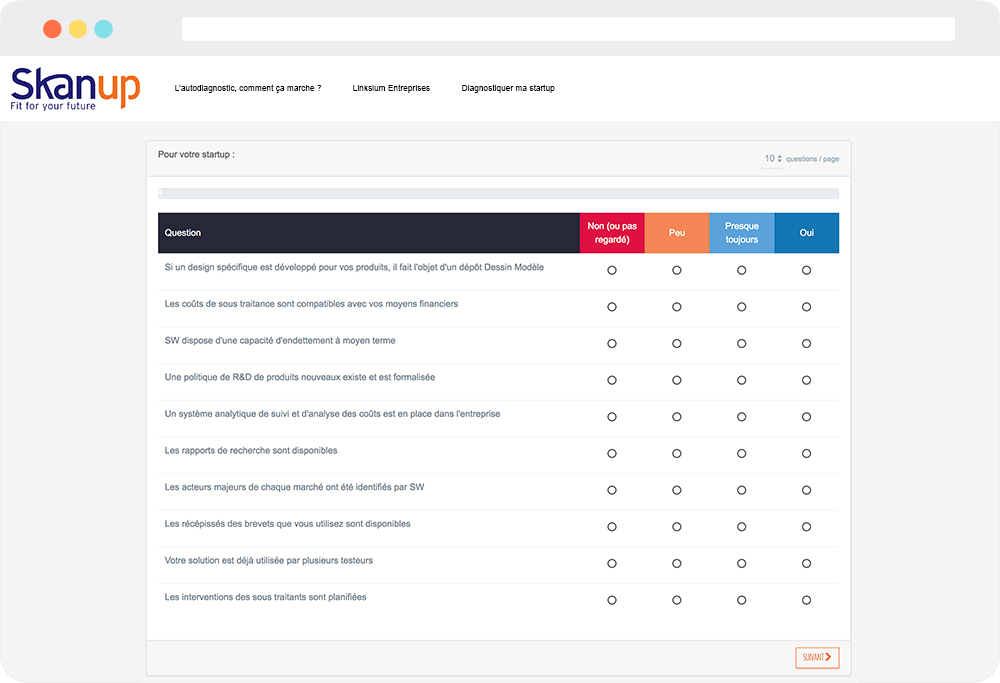Select Presque toujours for récépissés des brevets
This screenshot has height=683, width=1000.
click(x=742, y=527)
